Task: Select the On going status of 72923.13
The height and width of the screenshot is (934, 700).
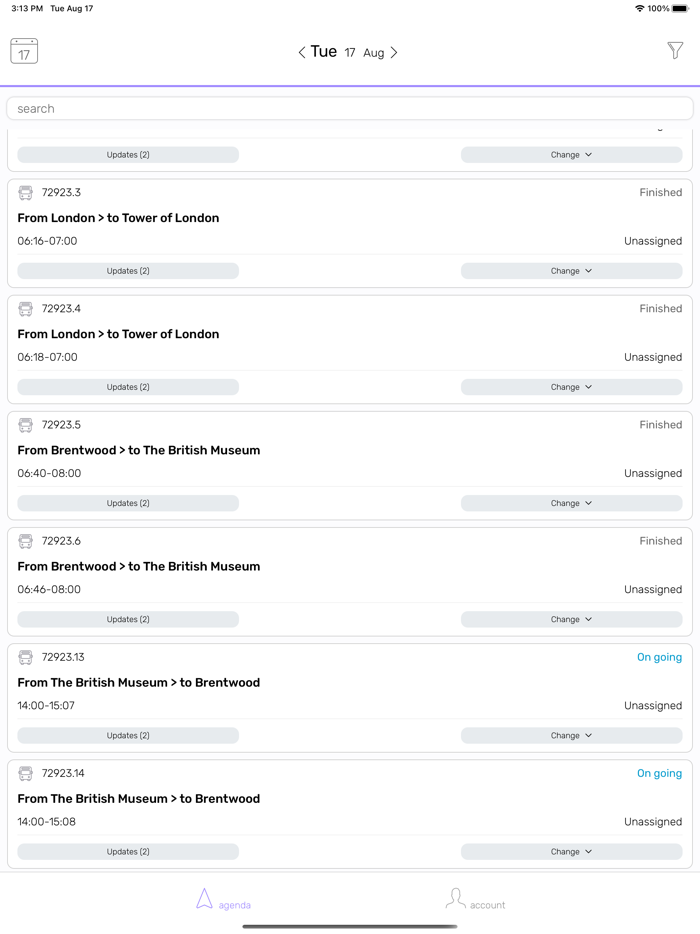Action: (659, 657)
